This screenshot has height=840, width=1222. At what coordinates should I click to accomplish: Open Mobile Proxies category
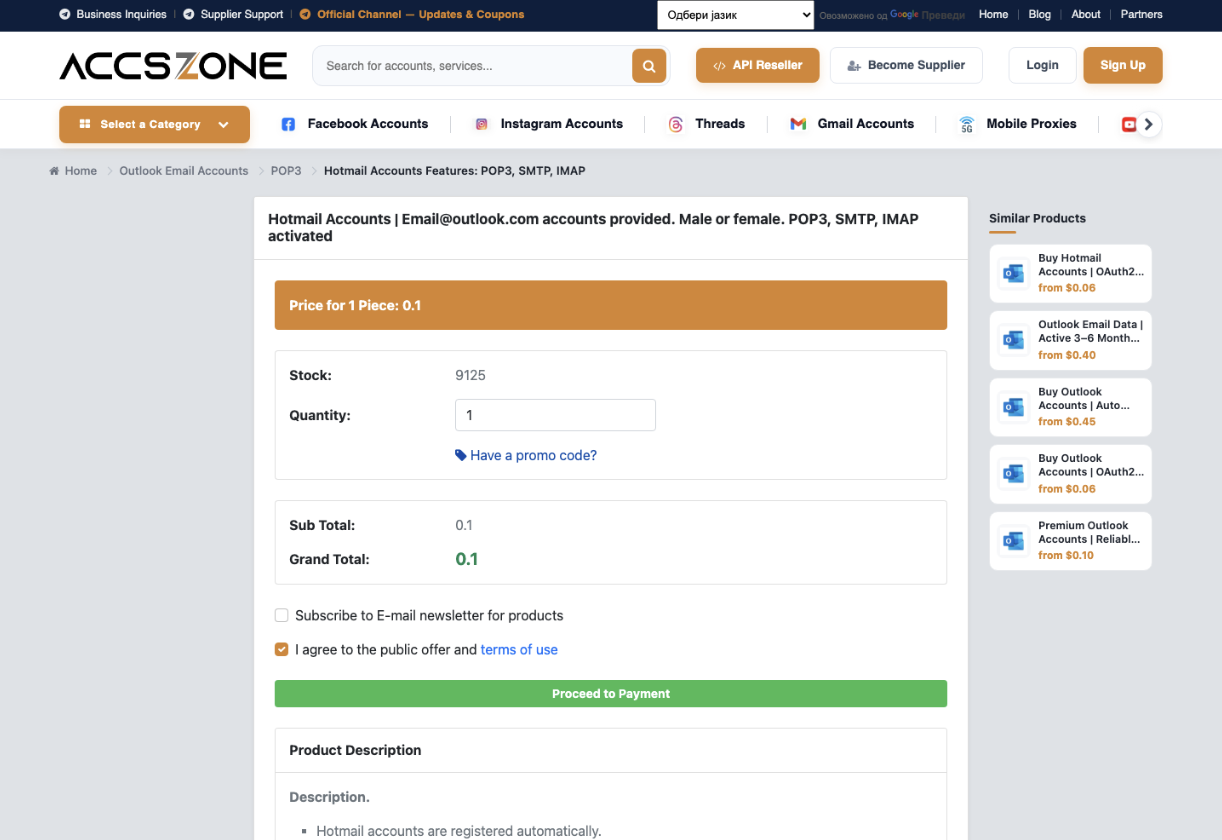click(x=1031, y=124)
